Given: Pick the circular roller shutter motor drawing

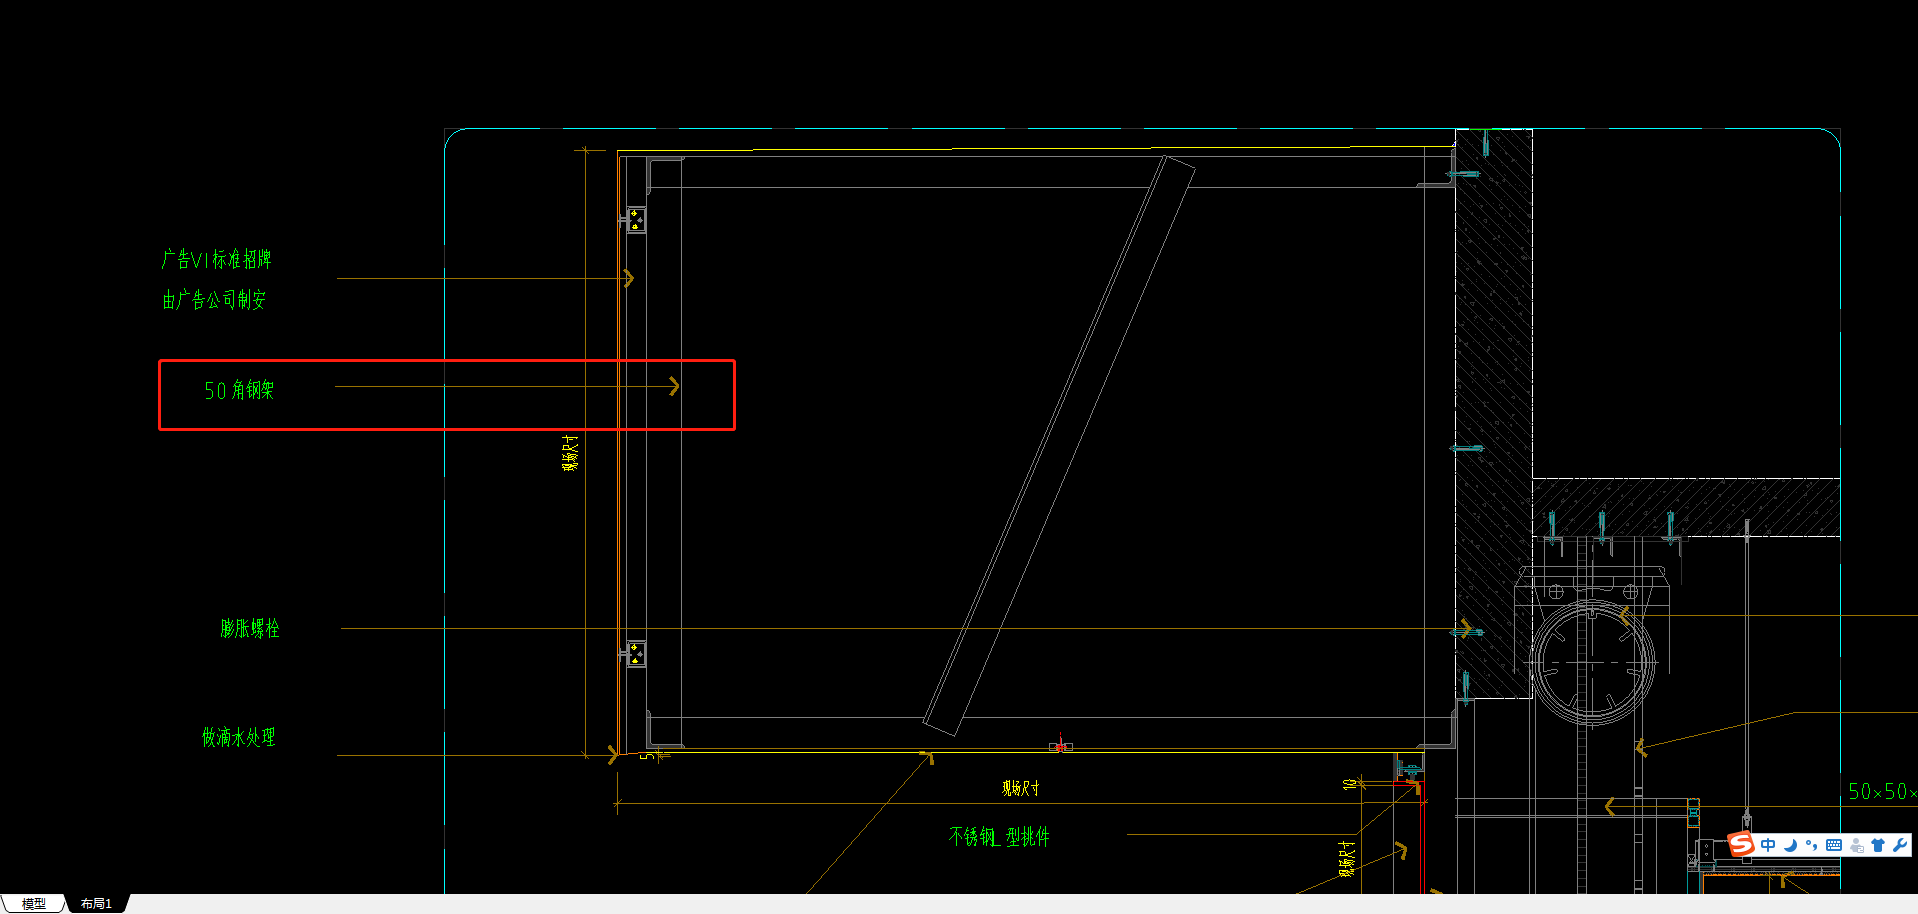Looking at the screenshot, I should click(x=1591, y=662).
